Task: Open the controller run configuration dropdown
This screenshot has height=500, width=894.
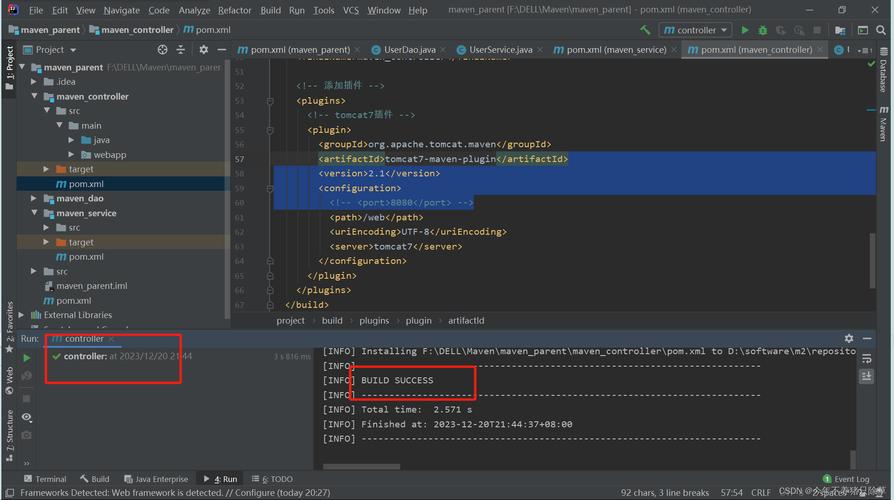Action: click(x=696, y=30)
